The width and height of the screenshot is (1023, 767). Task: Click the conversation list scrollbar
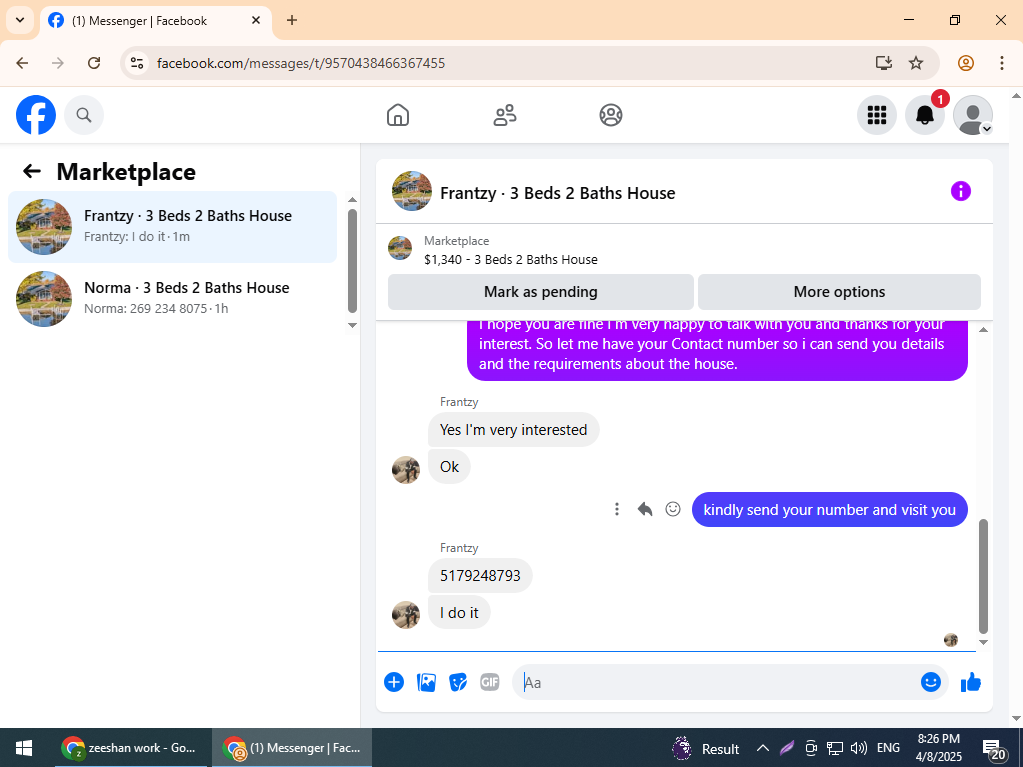click(x=352, y=261)
